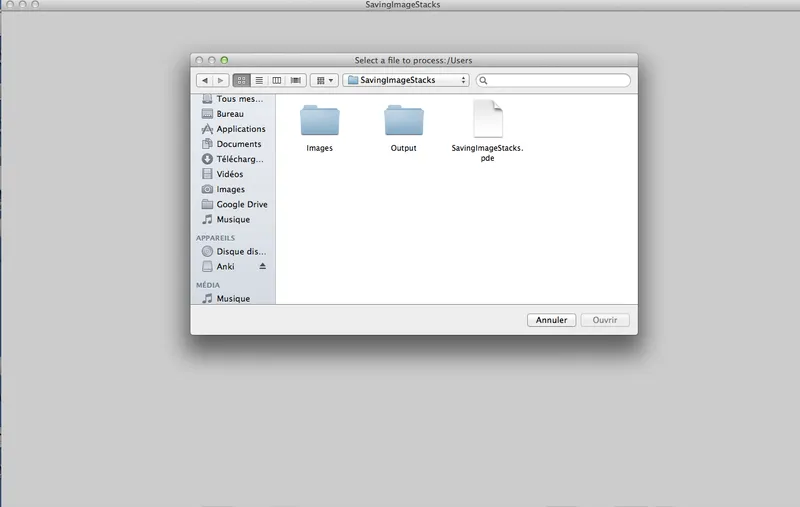Switch to Cover Flow view
Screen dimensions: 800x507
(x=296, y=80)
